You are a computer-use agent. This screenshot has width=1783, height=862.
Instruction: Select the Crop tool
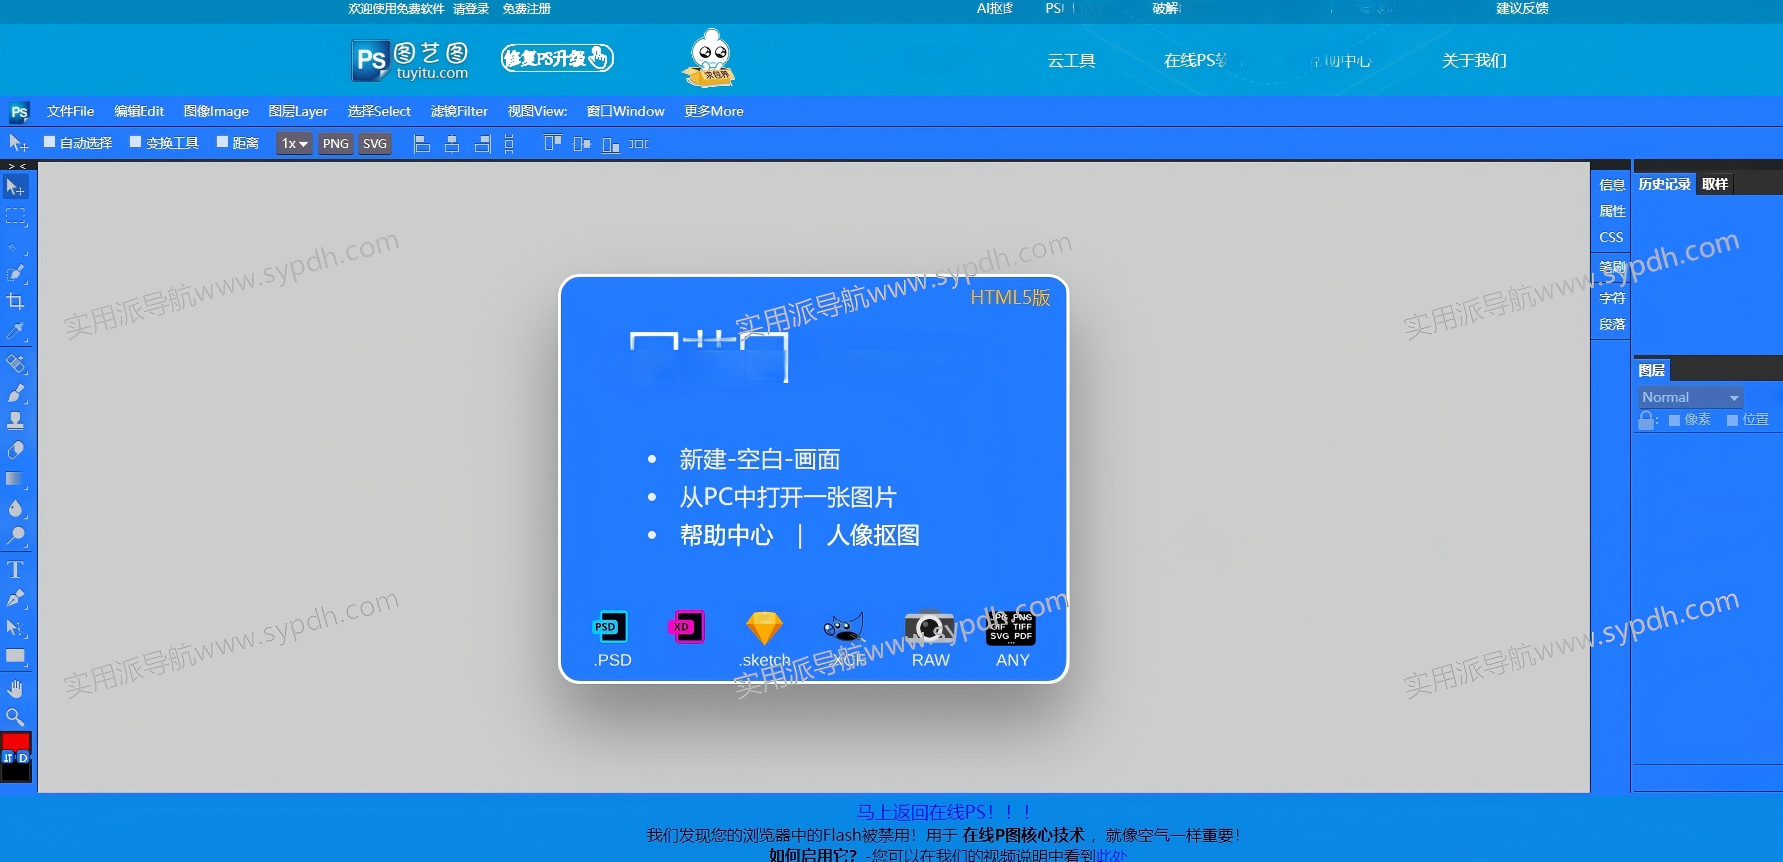click(15, 301)
